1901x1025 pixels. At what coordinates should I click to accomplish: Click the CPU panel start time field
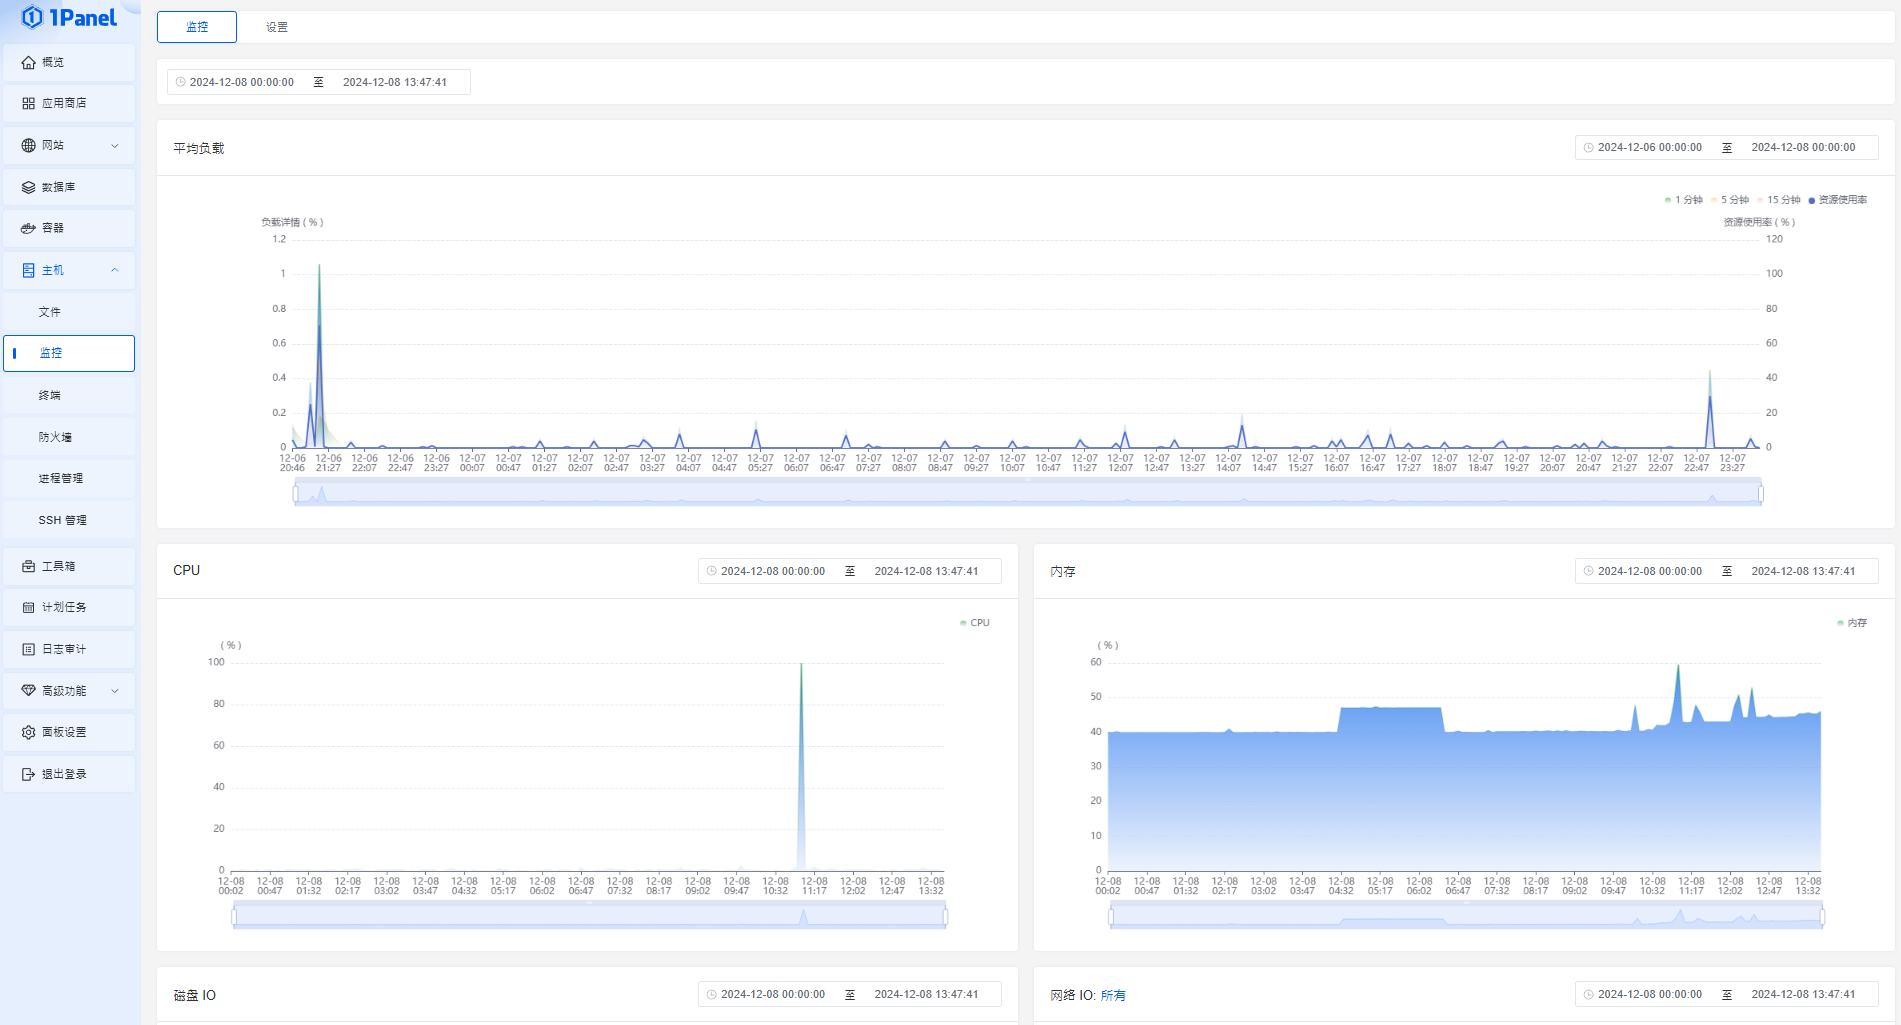773,571
